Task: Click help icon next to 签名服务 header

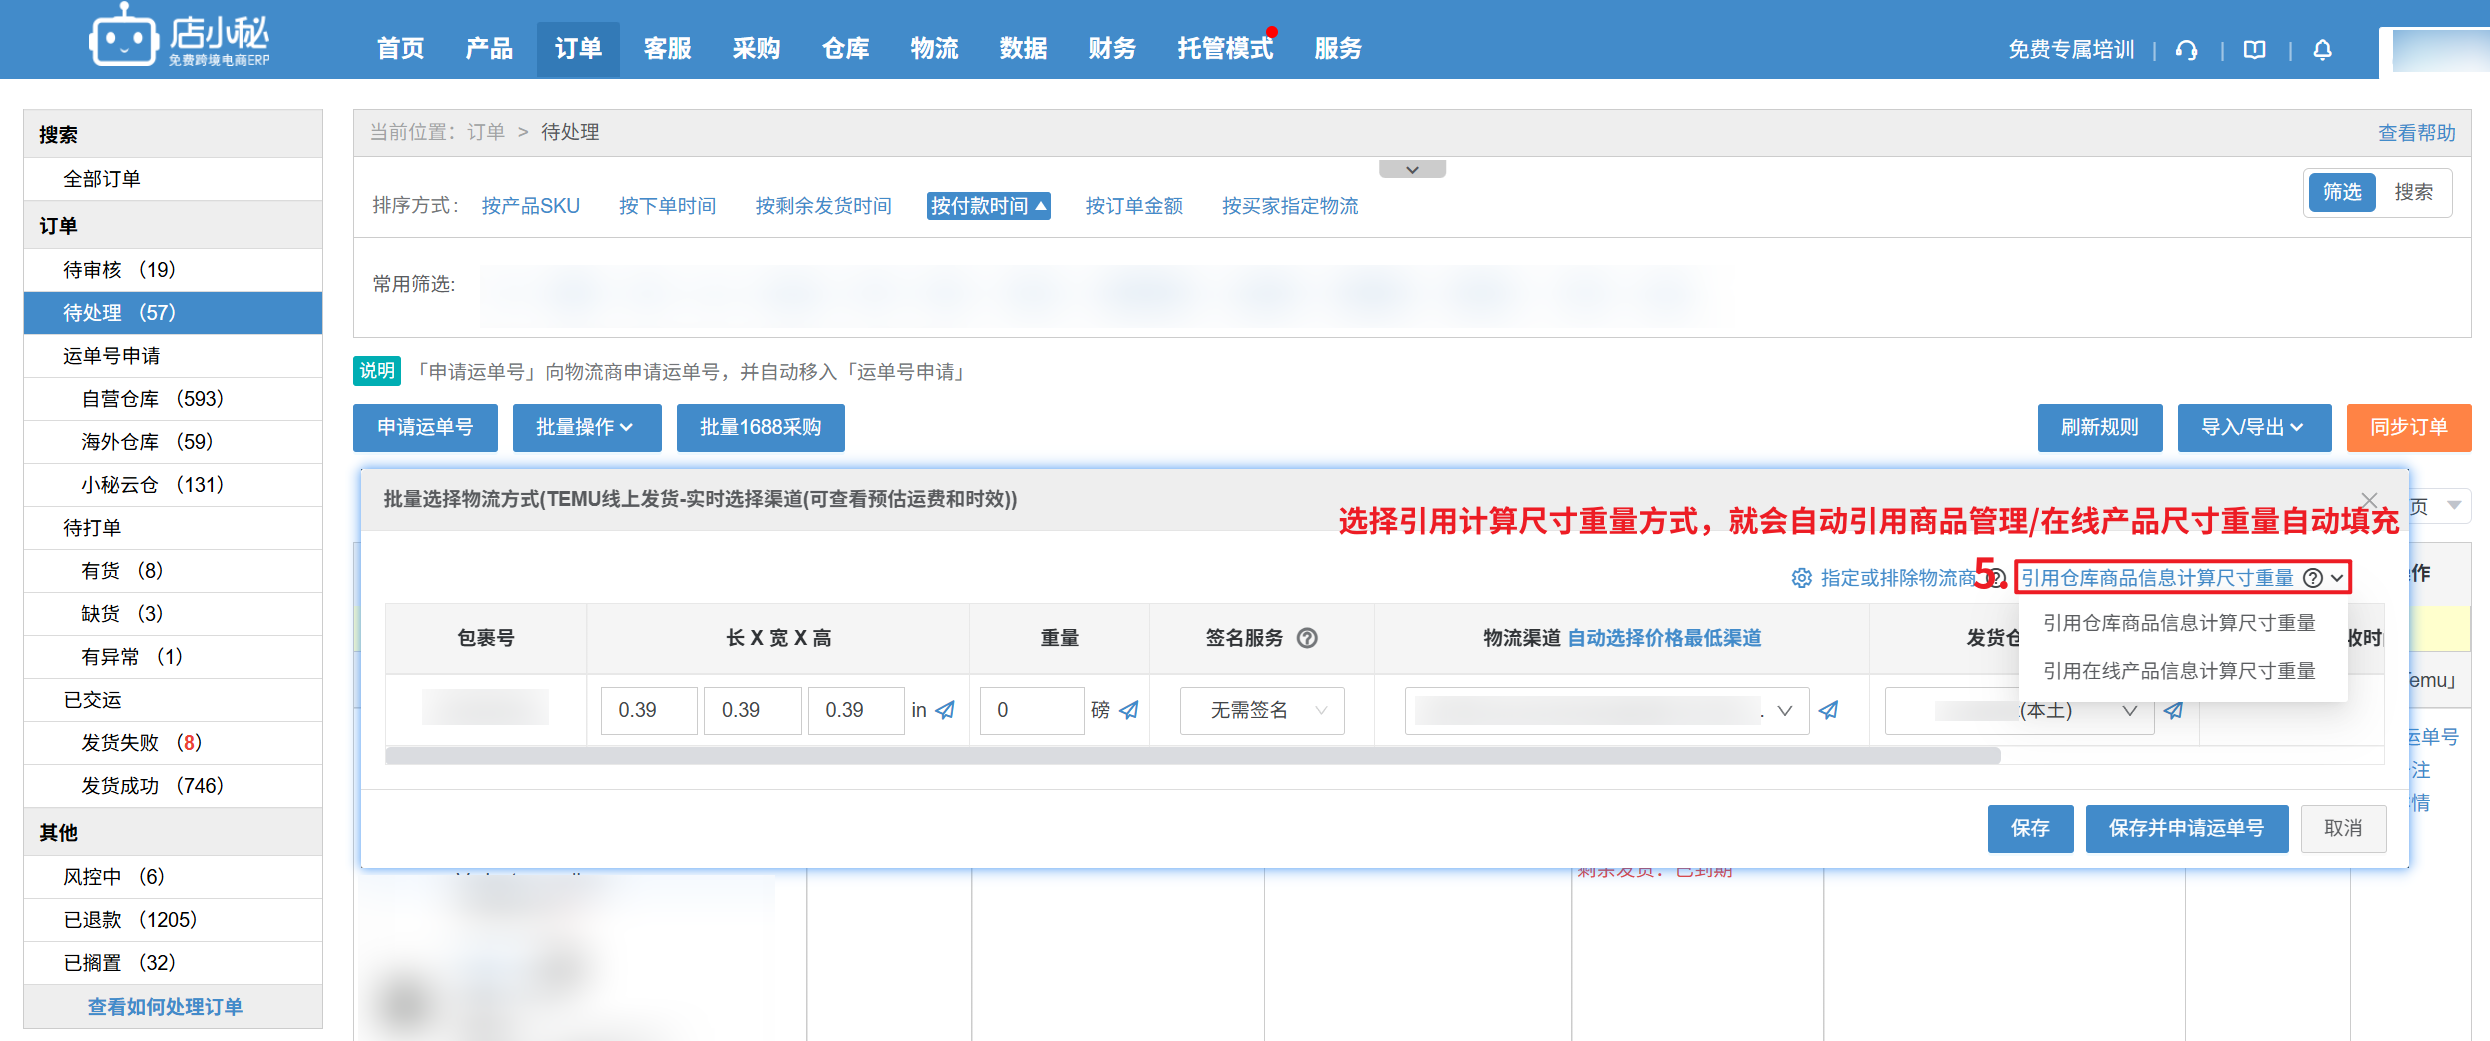Action: pyautogui.click(x=1307, y=638)
